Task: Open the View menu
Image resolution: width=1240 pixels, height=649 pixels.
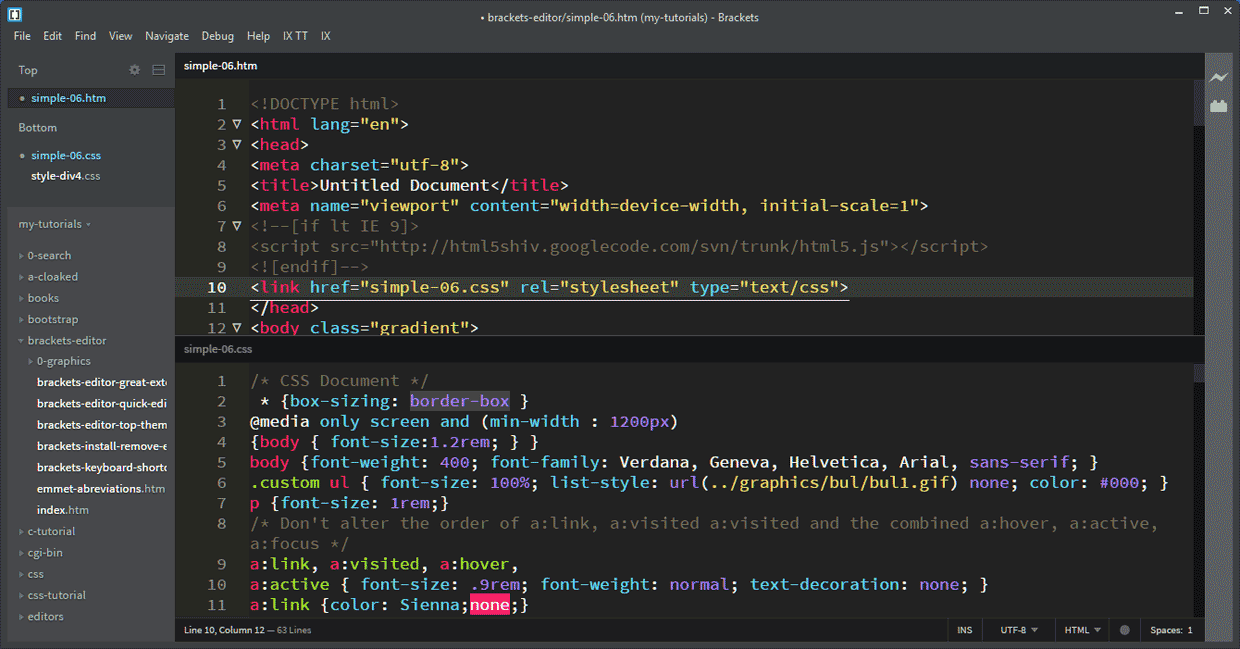Action: [120, 36]
